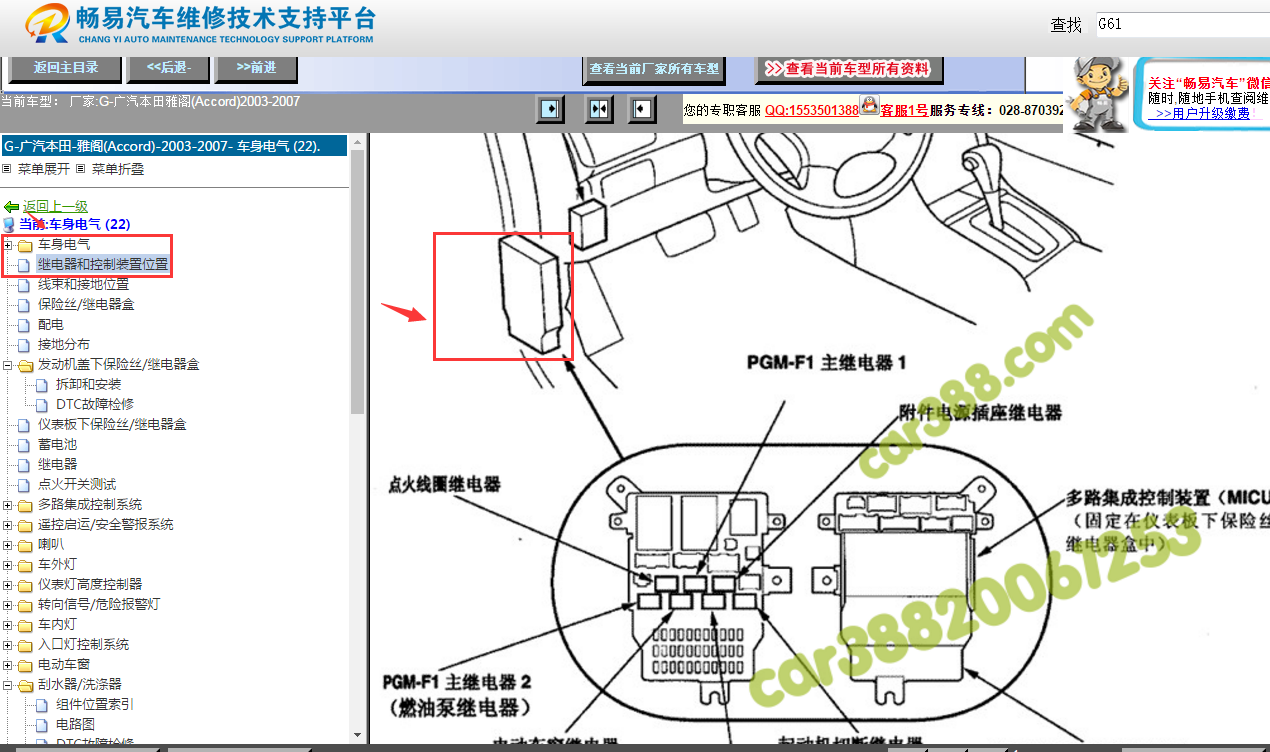Expand the 仪表灯高度控制器 node
This screenshot has width=1270, height=752.
tap(8, 585)
